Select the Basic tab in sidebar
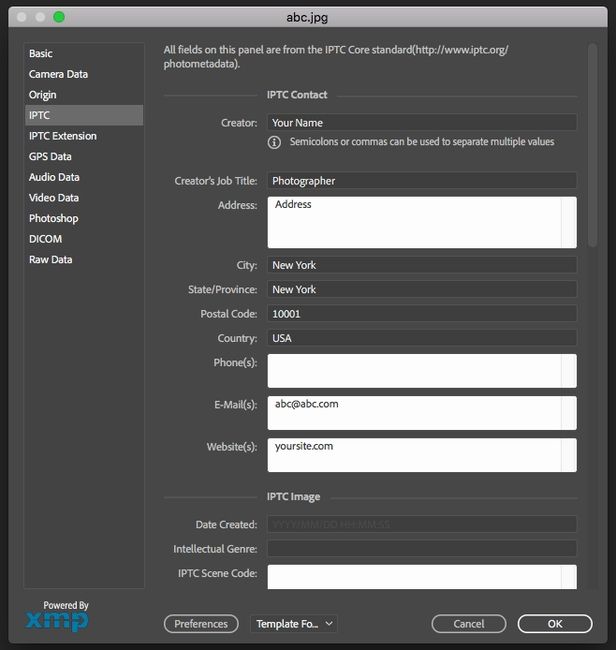 pos(41,53)
